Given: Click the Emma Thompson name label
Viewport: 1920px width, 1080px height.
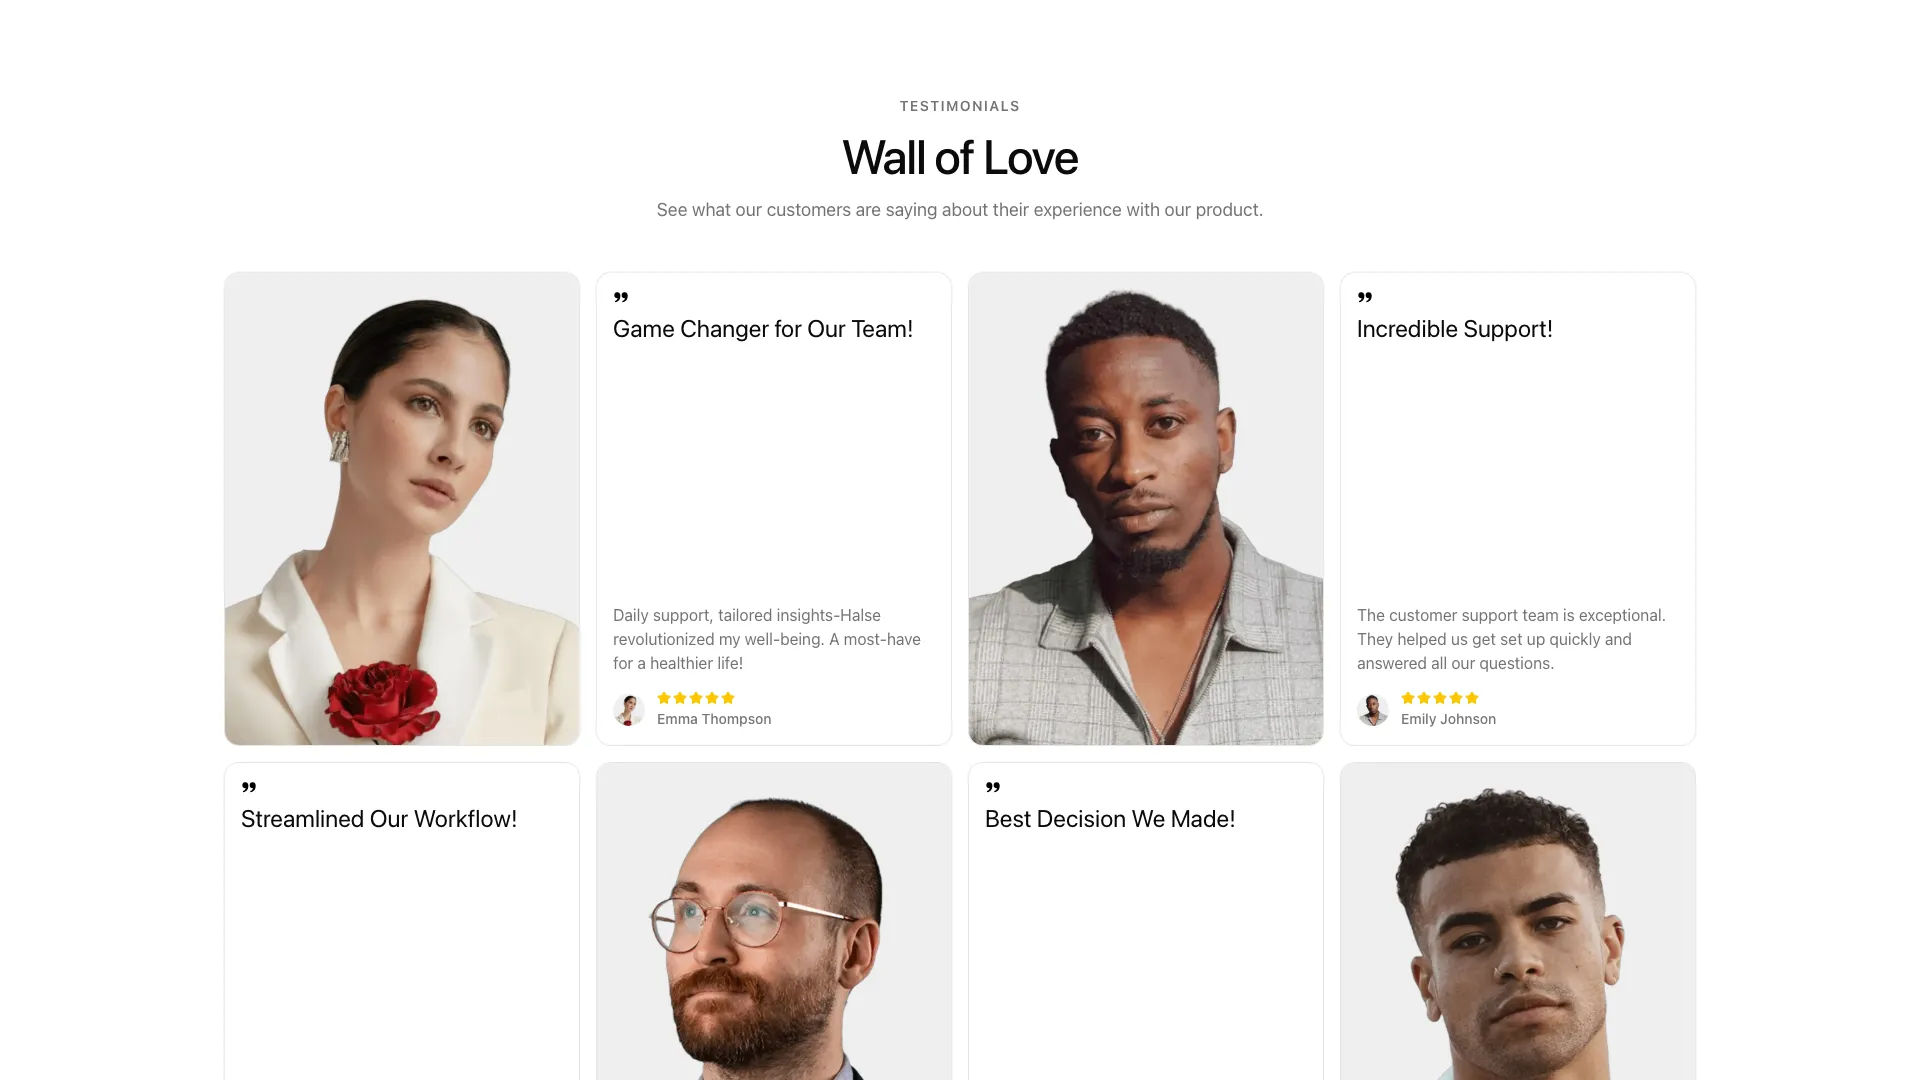Looking at the screenshot, I should coord(714,719).
